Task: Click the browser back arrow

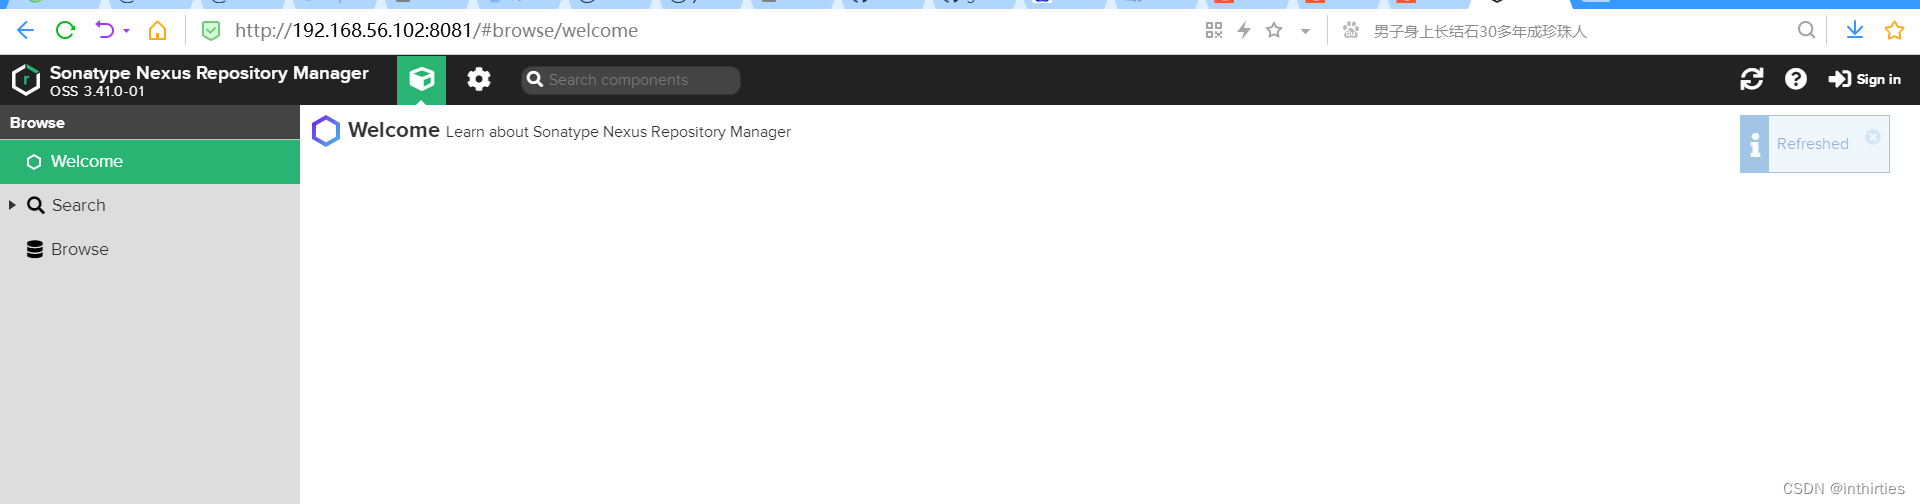Action: point(25,30)
